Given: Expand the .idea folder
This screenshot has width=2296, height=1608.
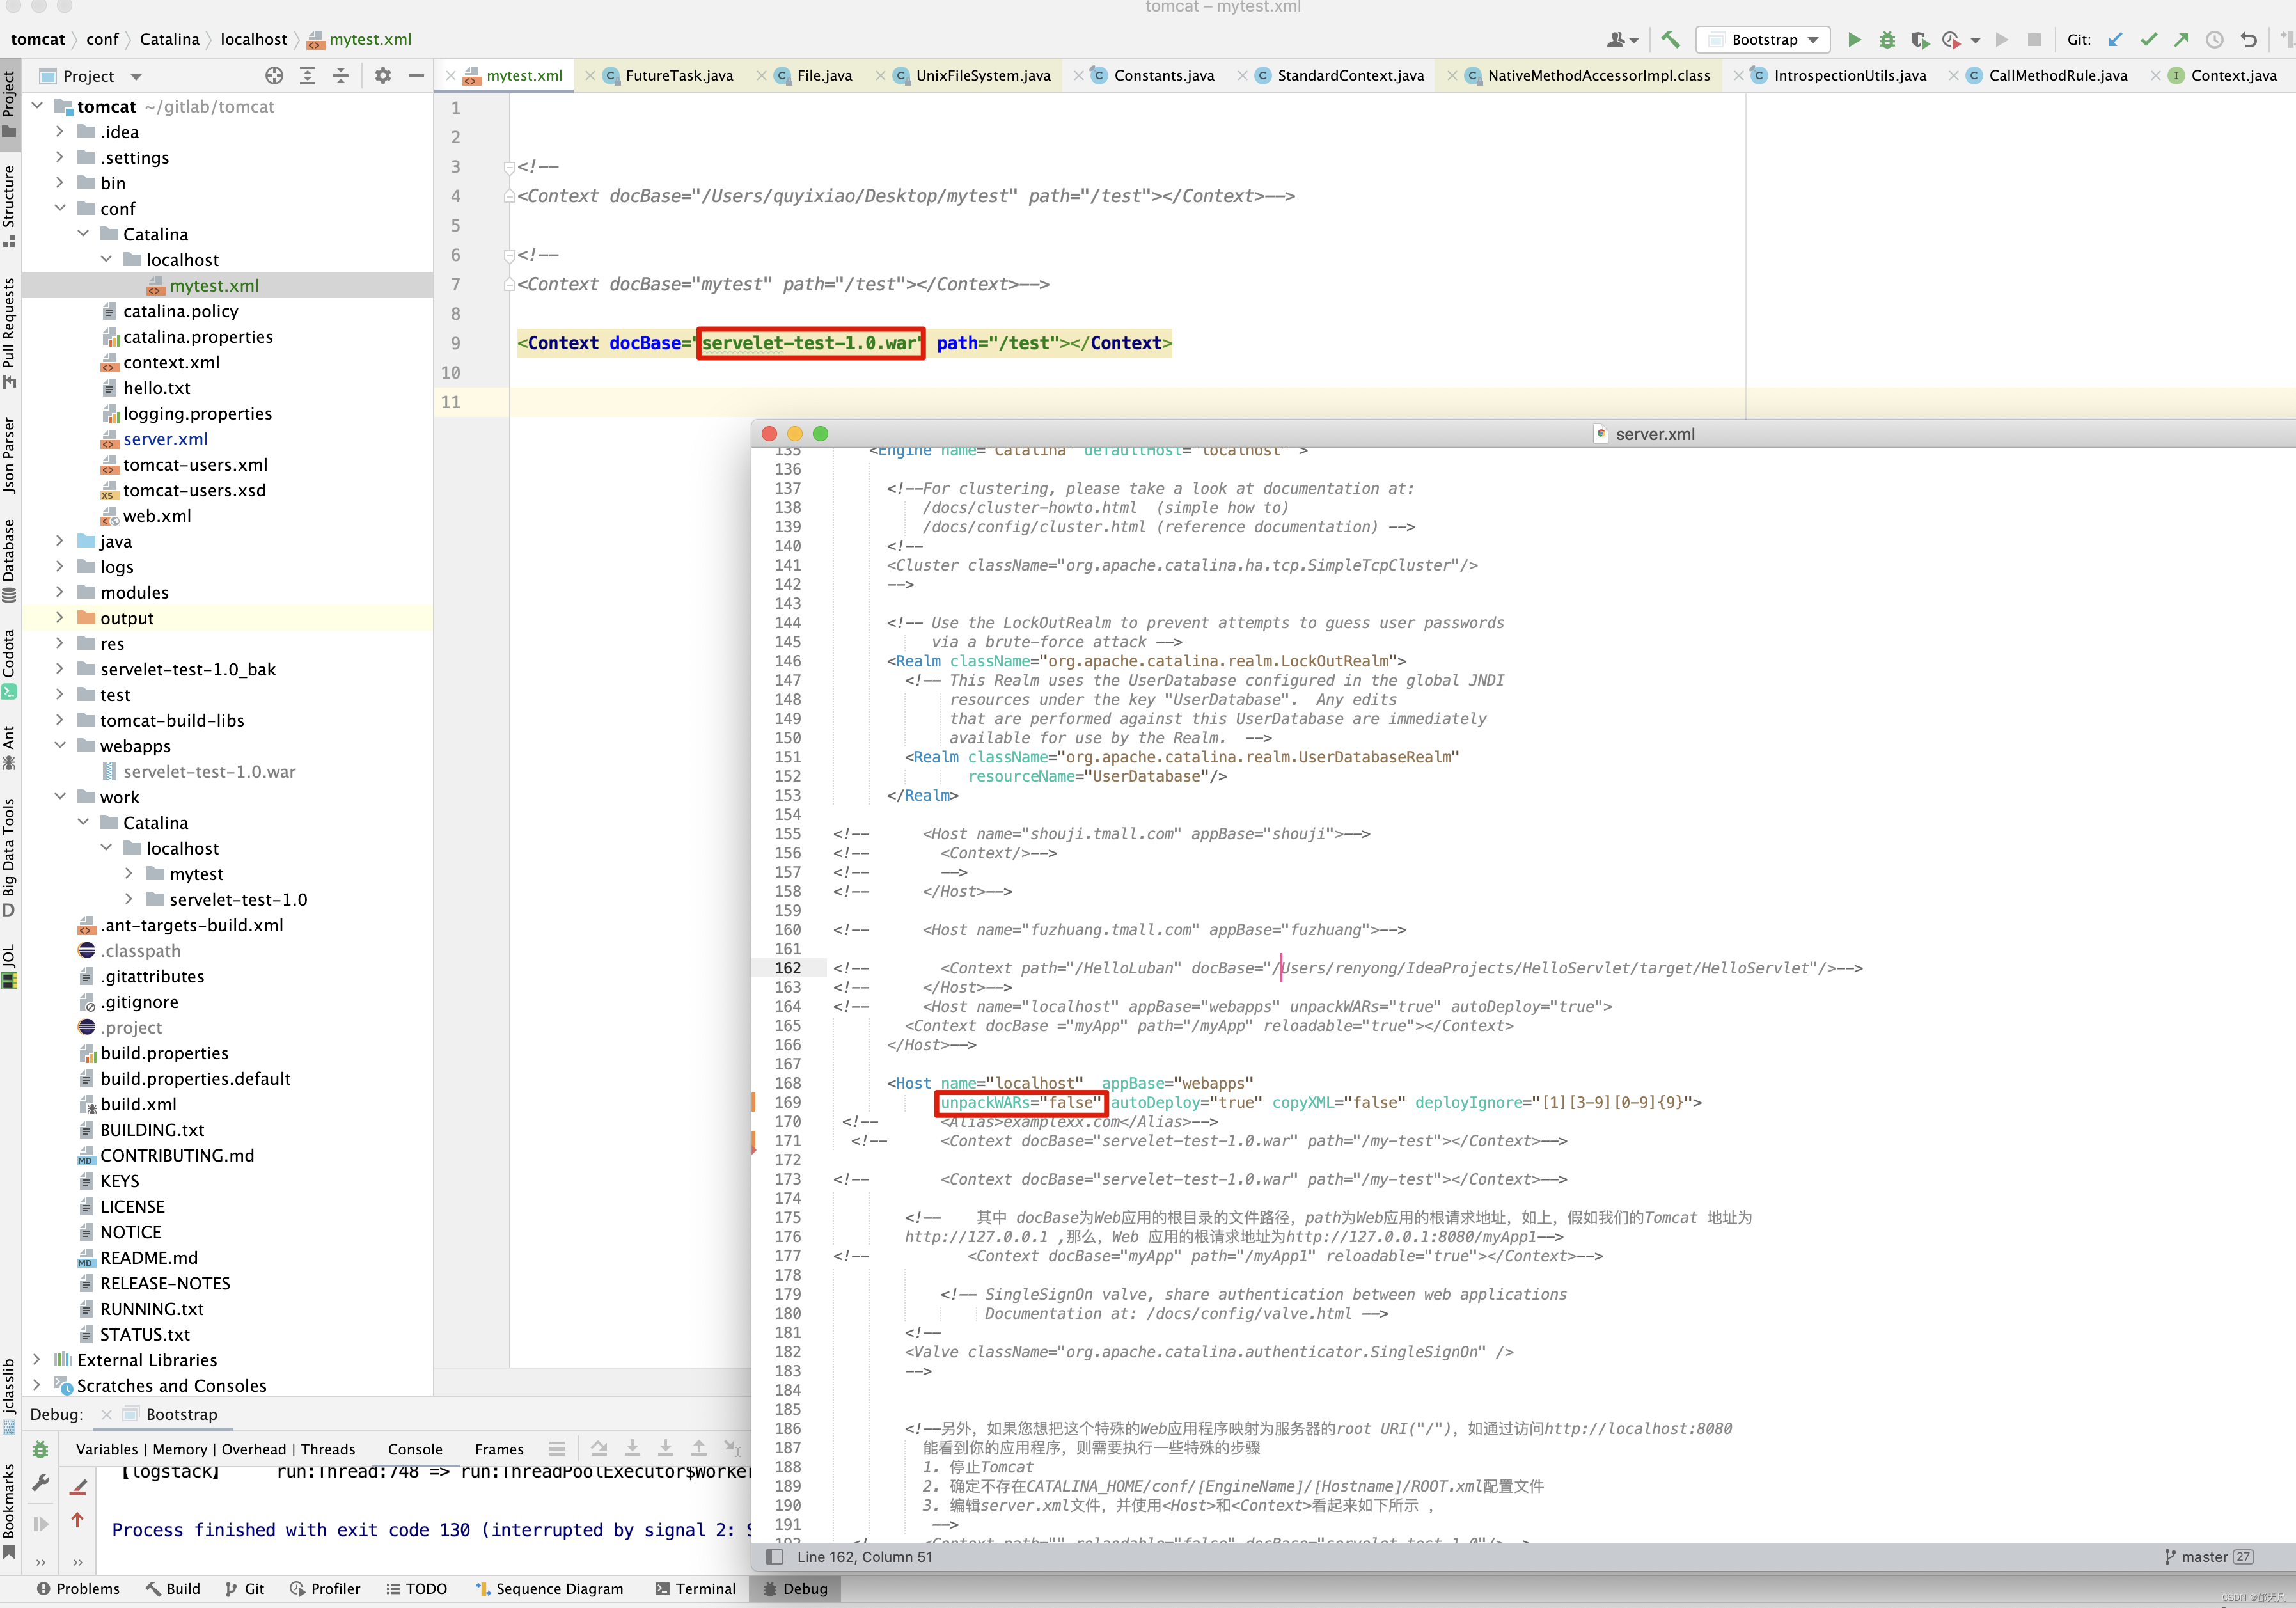Looking at the screenshot, I should 59,132.
